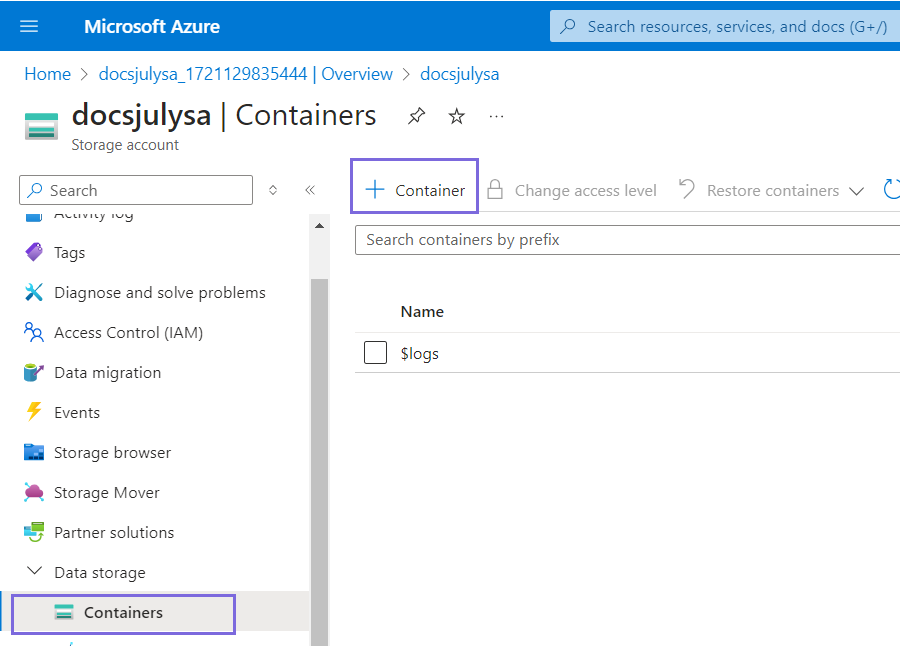Open the docsjulysa_1721129835444 Overview breadcrumb
Image resolution: width=900 pixels, height=646 pixels.
click(x=246, y=74)
